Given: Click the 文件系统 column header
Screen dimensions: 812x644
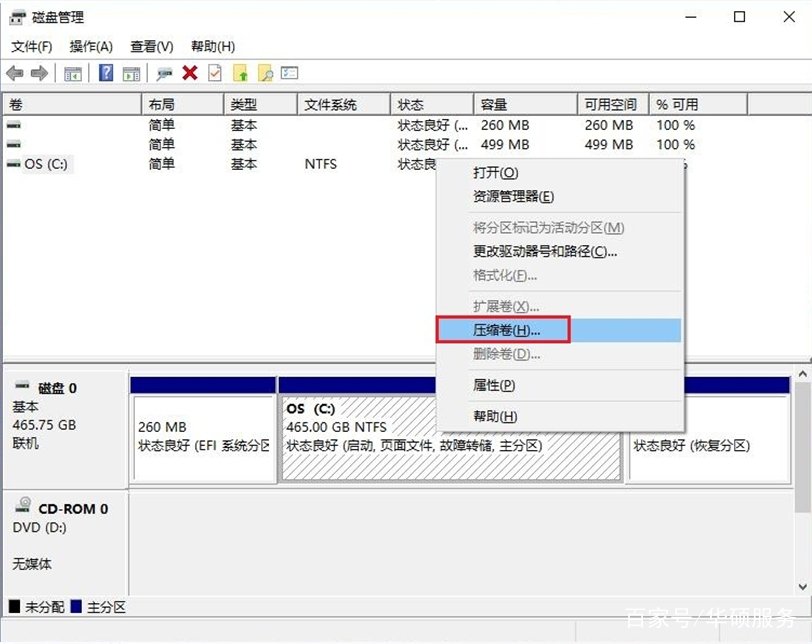Looking at the screenshot, I should (330, 103).
